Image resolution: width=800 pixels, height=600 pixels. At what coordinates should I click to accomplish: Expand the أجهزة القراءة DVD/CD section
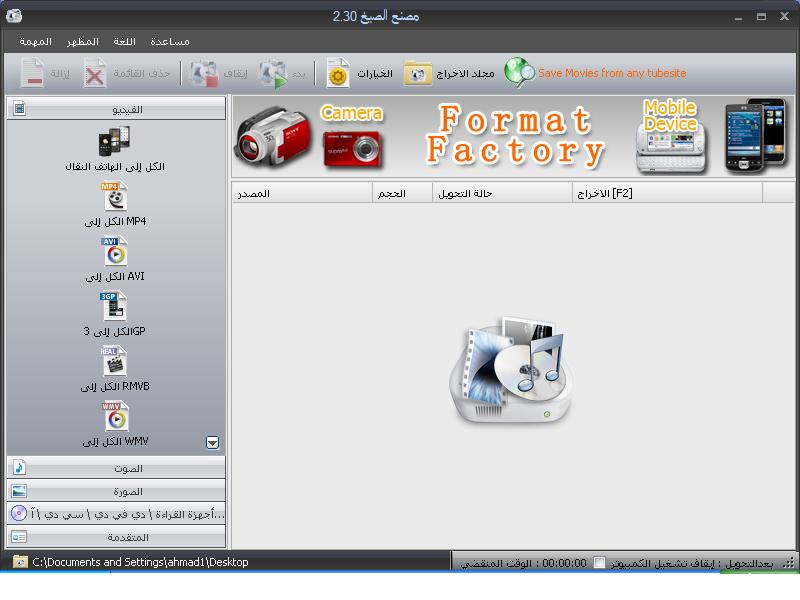tap(116, 514)
